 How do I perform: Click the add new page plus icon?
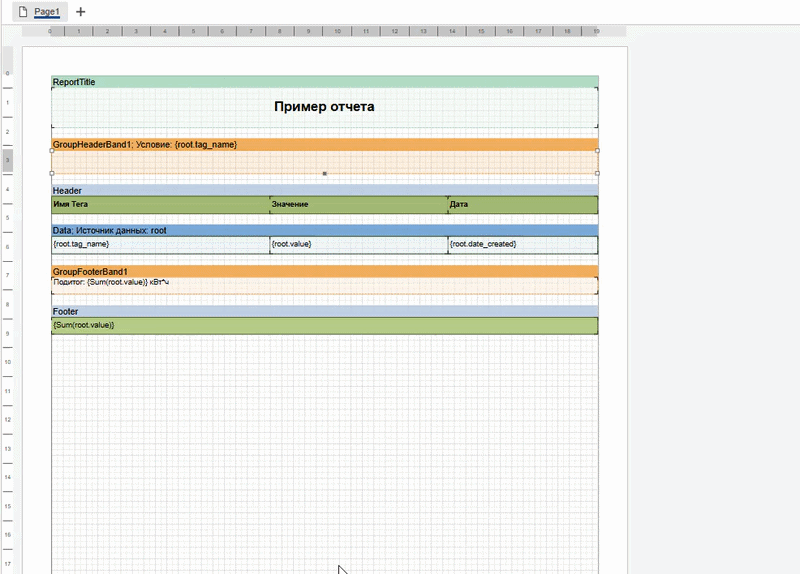[x=81, y=12]
